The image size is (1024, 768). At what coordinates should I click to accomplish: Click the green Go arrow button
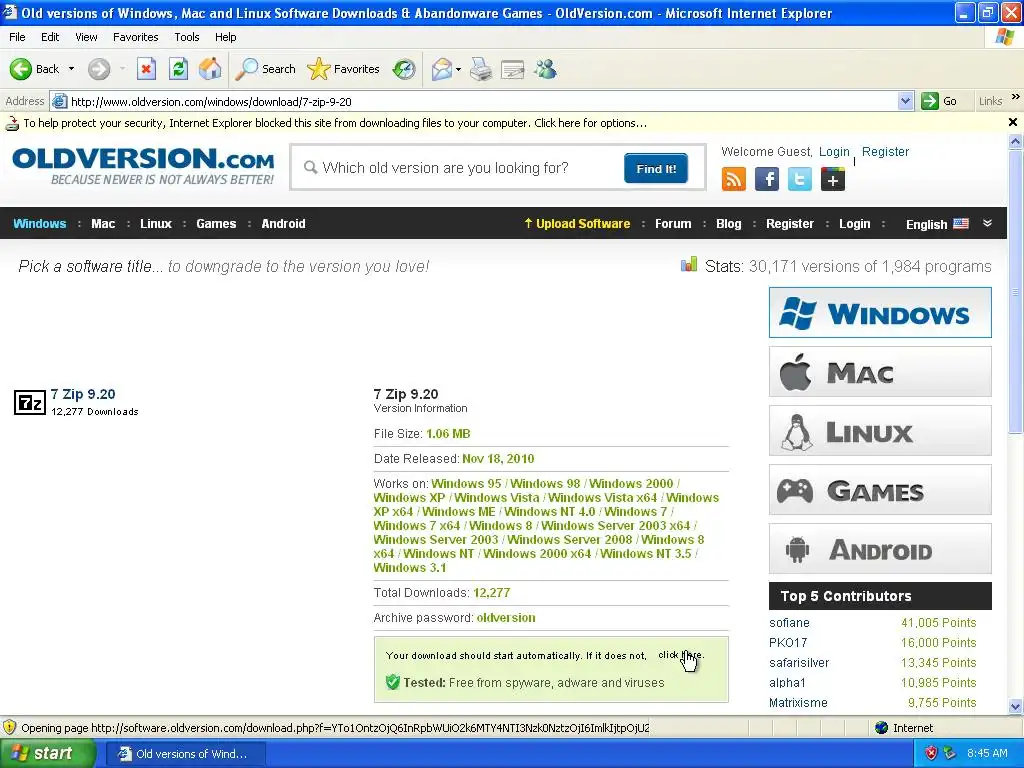click(x=929, y=101)
